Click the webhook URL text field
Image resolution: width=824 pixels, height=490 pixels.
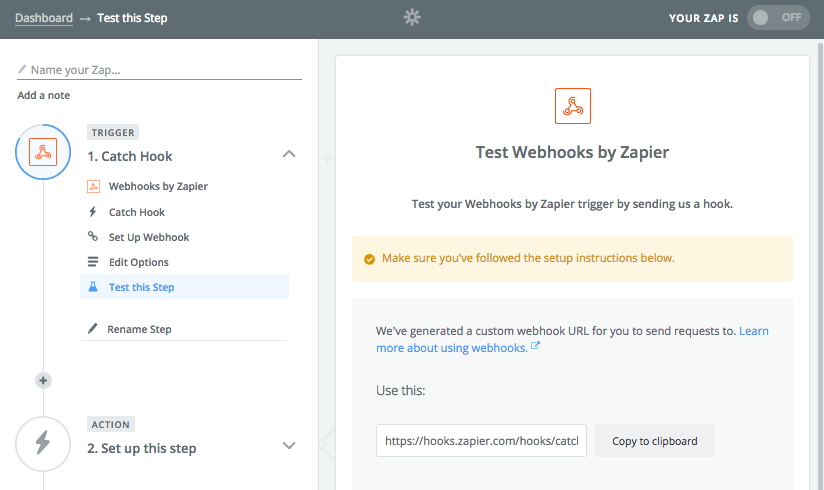[x=481, y=441]
